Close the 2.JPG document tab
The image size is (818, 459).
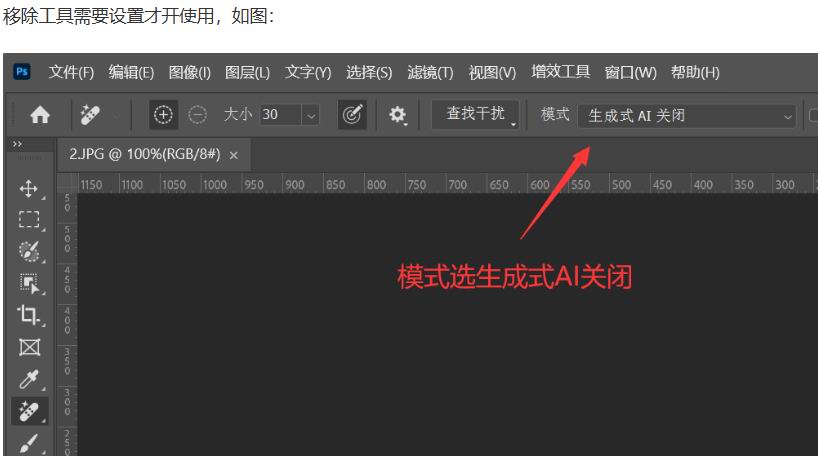click(234, 156)
